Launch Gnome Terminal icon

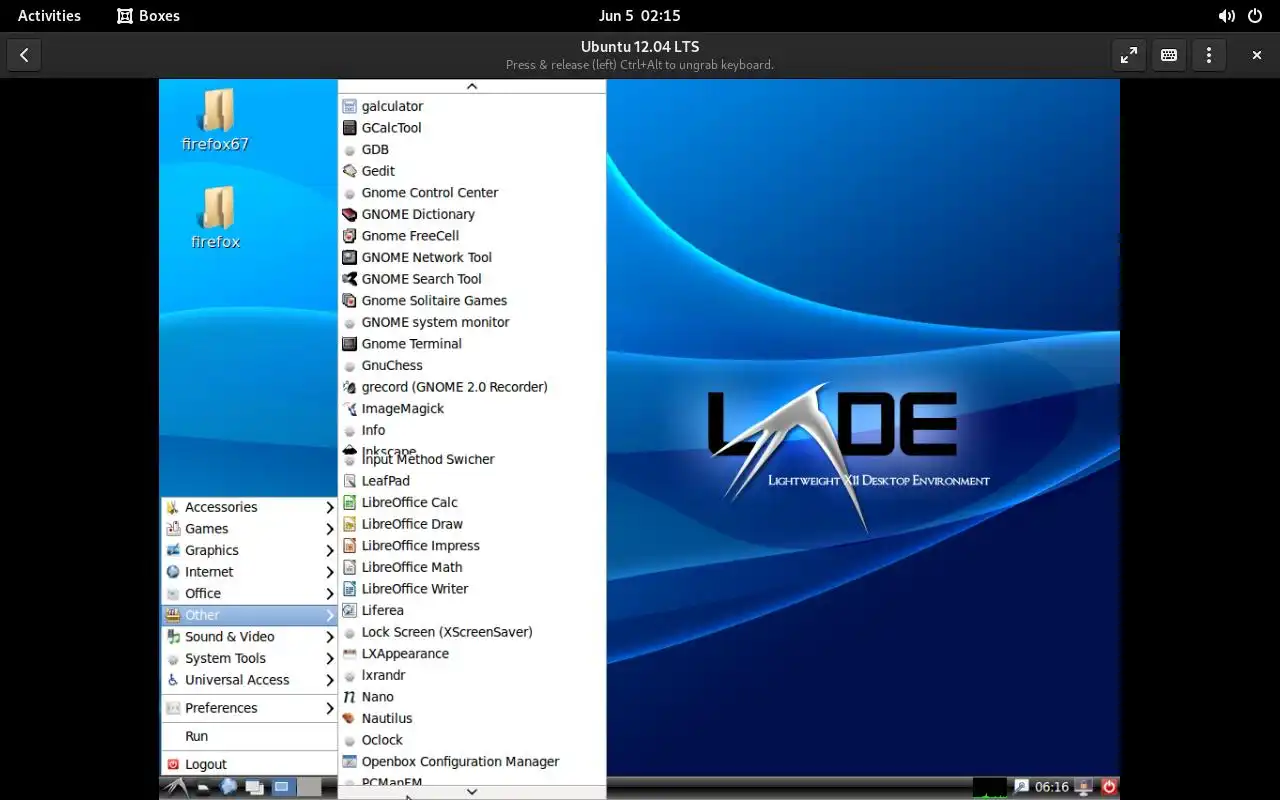(349, 344)
